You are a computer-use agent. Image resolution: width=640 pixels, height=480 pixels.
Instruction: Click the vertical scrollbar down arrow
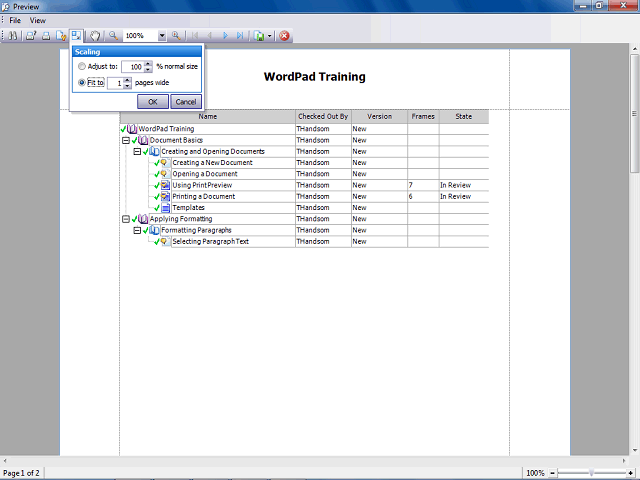click(x=634, y=451)
